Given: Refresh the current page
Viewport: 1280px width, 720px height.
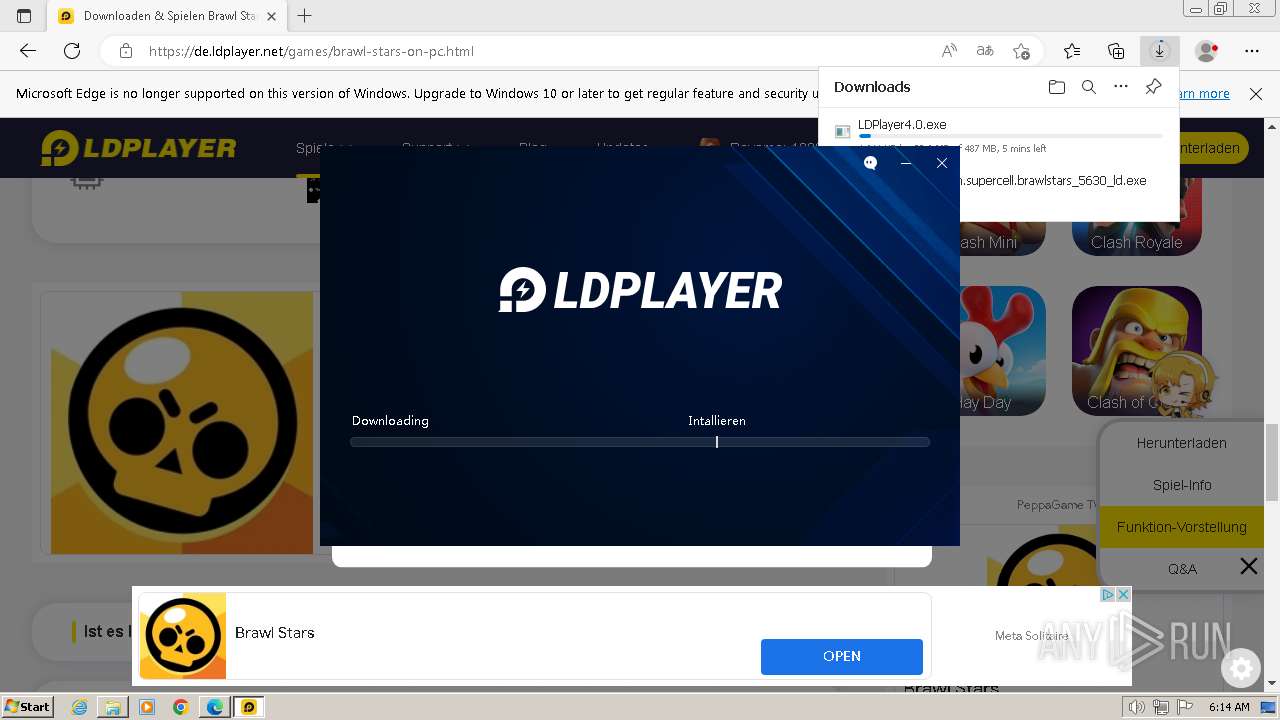Looking at the screenshot, I should pos(72,51).
